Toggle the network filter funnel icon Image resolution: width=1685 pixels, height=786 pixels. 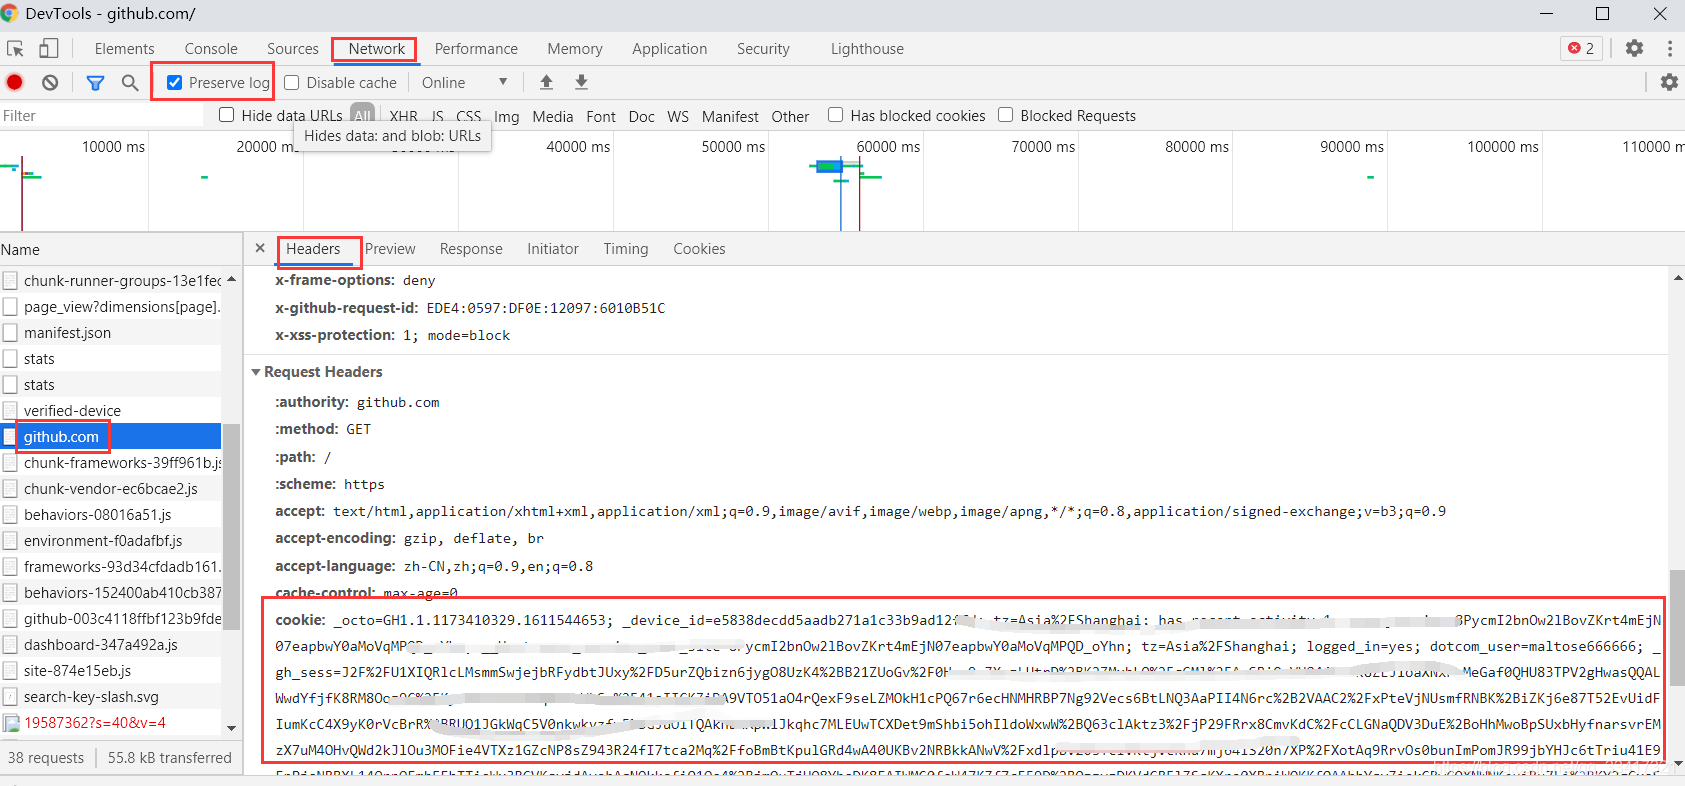(x=95, y=82)
